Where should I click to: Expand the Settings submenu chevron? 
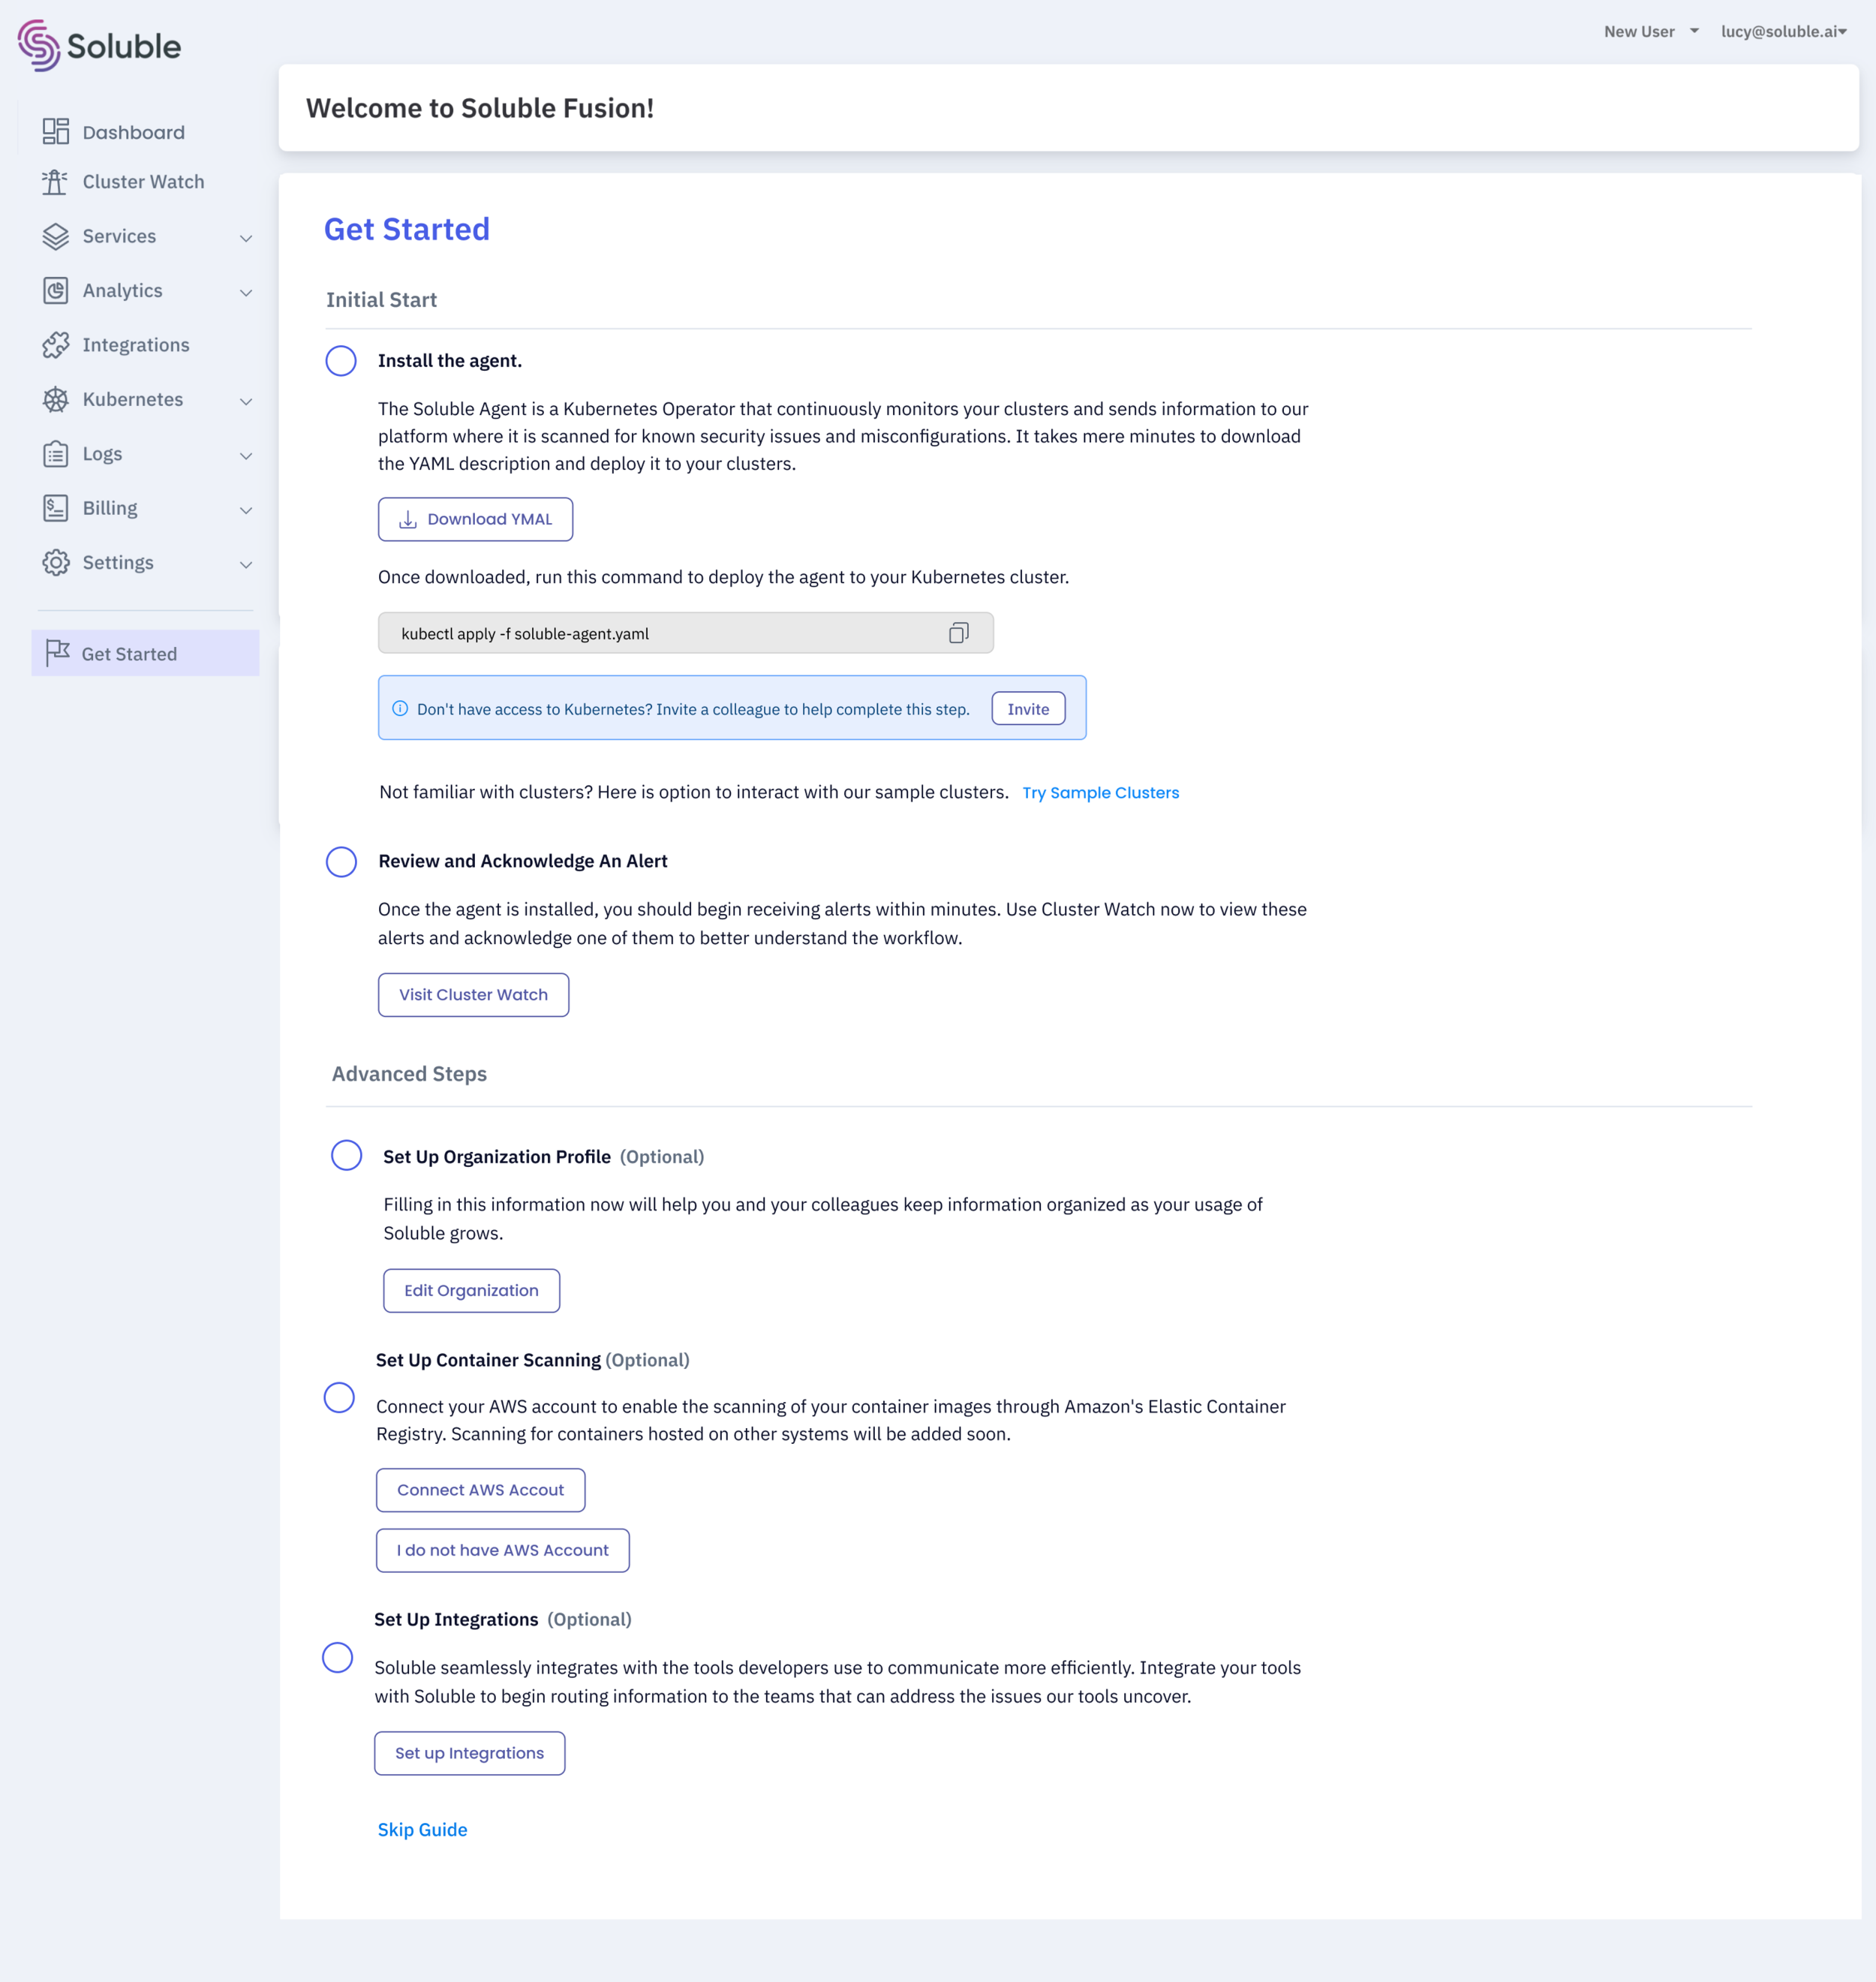[246, 565]
